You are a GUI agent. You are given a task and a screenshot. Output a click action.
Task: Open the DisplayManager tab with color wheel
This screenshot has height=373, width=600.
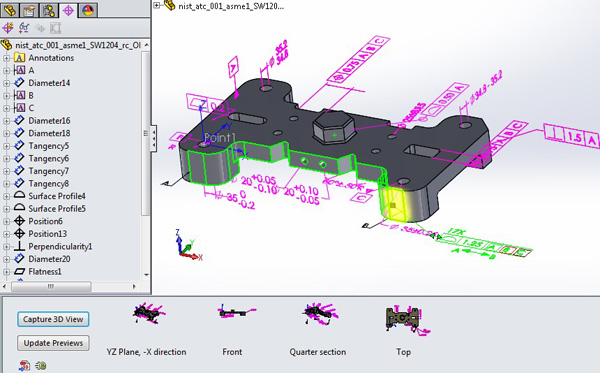point(88,10)
